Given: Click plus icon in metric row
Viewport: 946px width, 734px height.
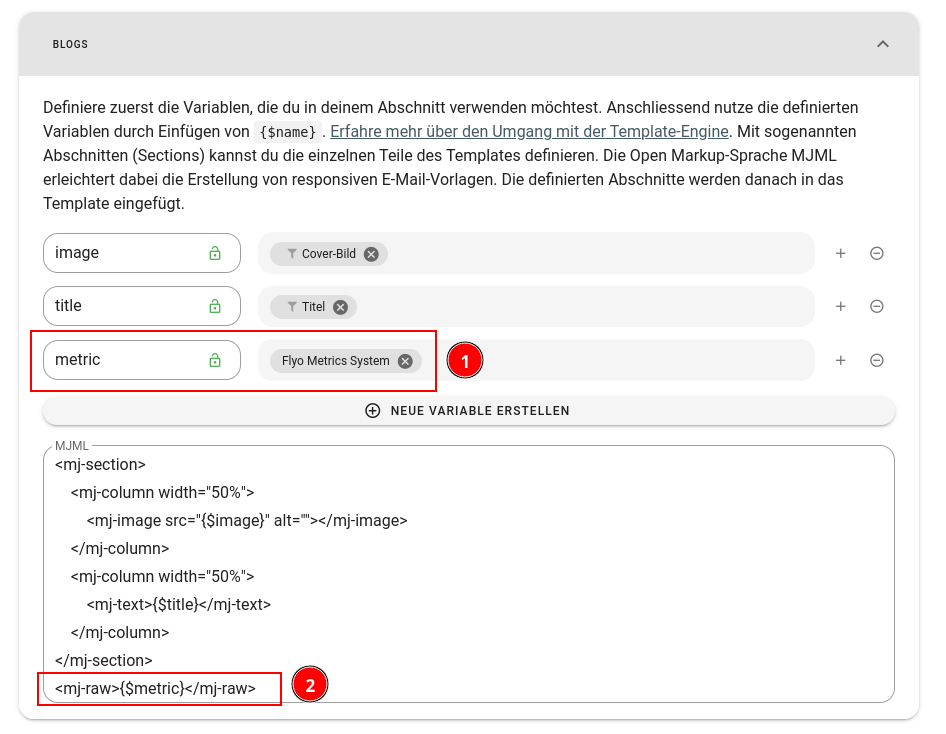Looking at the screenshot, I should click(840, 361).
